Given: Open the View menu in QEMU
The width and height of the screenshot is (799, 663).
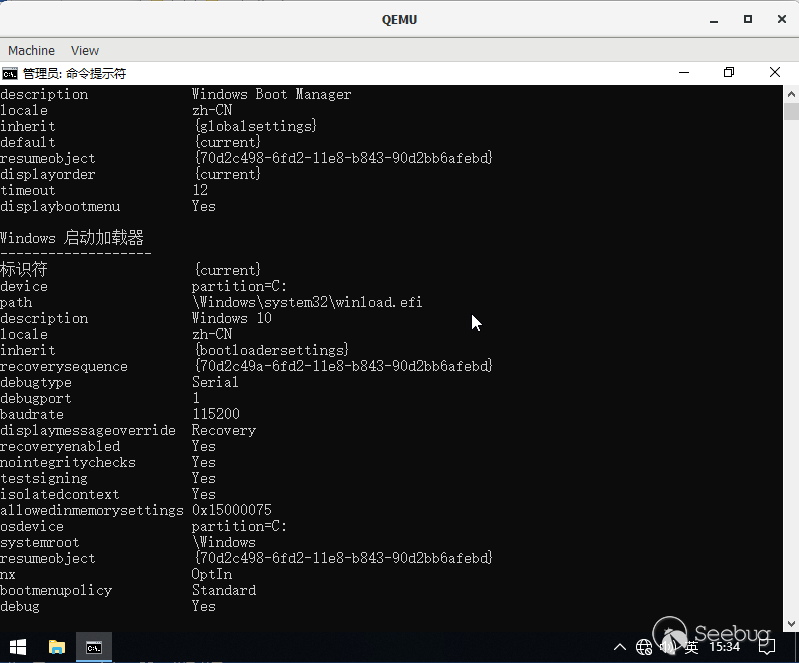Looking at the screenshot, I should 85,50.
